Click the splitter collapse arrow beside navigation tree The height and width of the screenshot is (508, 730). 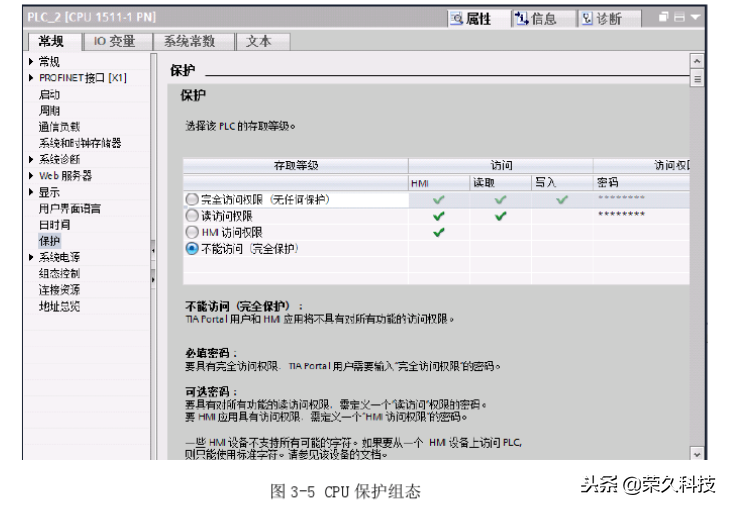(153, 249)
